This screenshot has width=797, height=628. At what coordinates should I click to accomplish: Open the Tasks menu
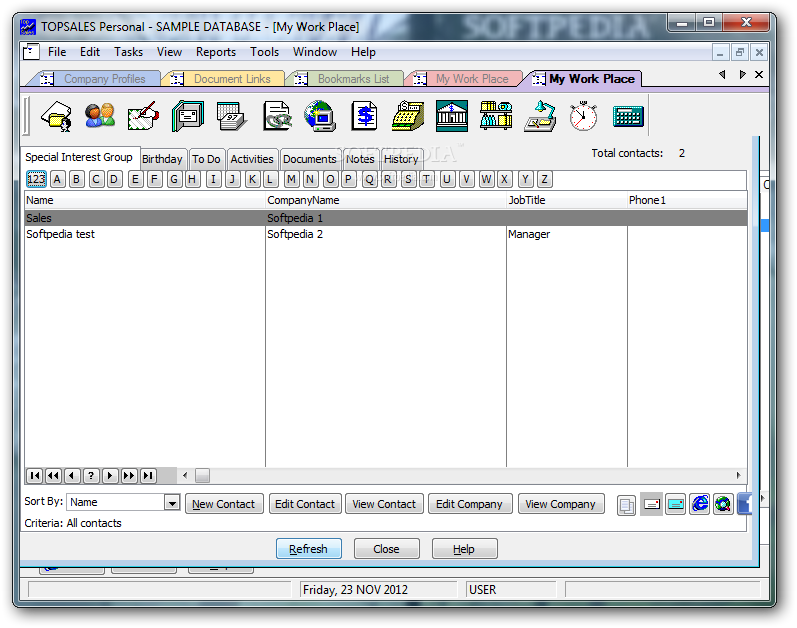tap(128, 52)
